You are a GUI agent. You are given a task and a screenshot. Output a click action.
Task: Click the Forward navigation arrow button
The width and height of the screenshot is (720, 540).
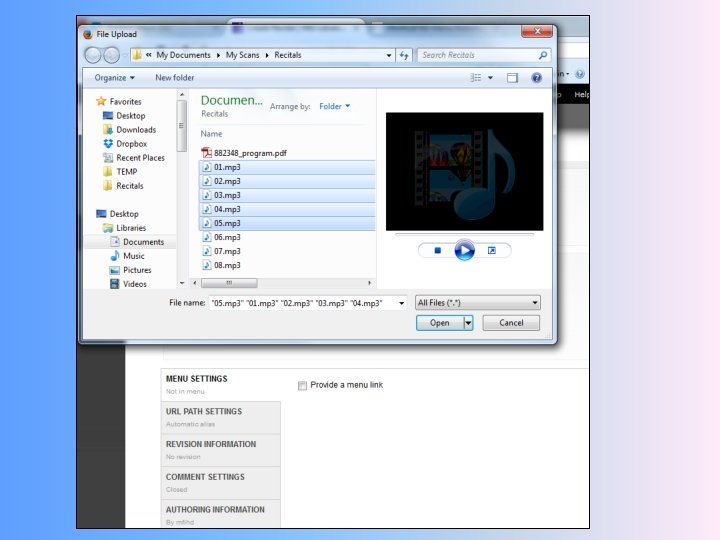(x=111, y=55)
